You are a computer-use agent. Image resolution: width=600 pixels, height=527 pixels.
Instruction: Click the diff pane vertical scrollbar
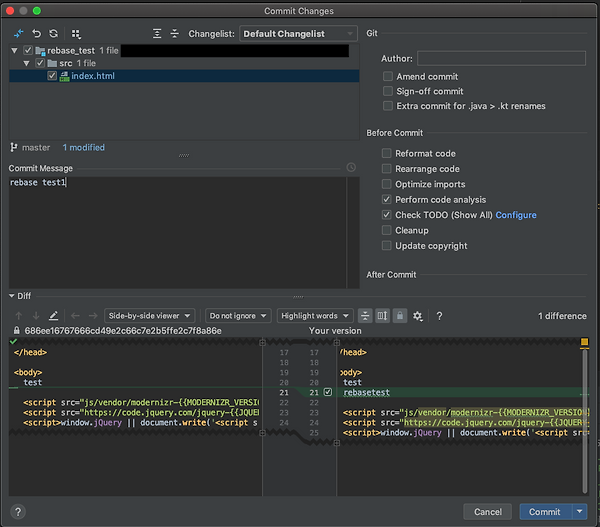pyautogui.click(x=585, y=421)
